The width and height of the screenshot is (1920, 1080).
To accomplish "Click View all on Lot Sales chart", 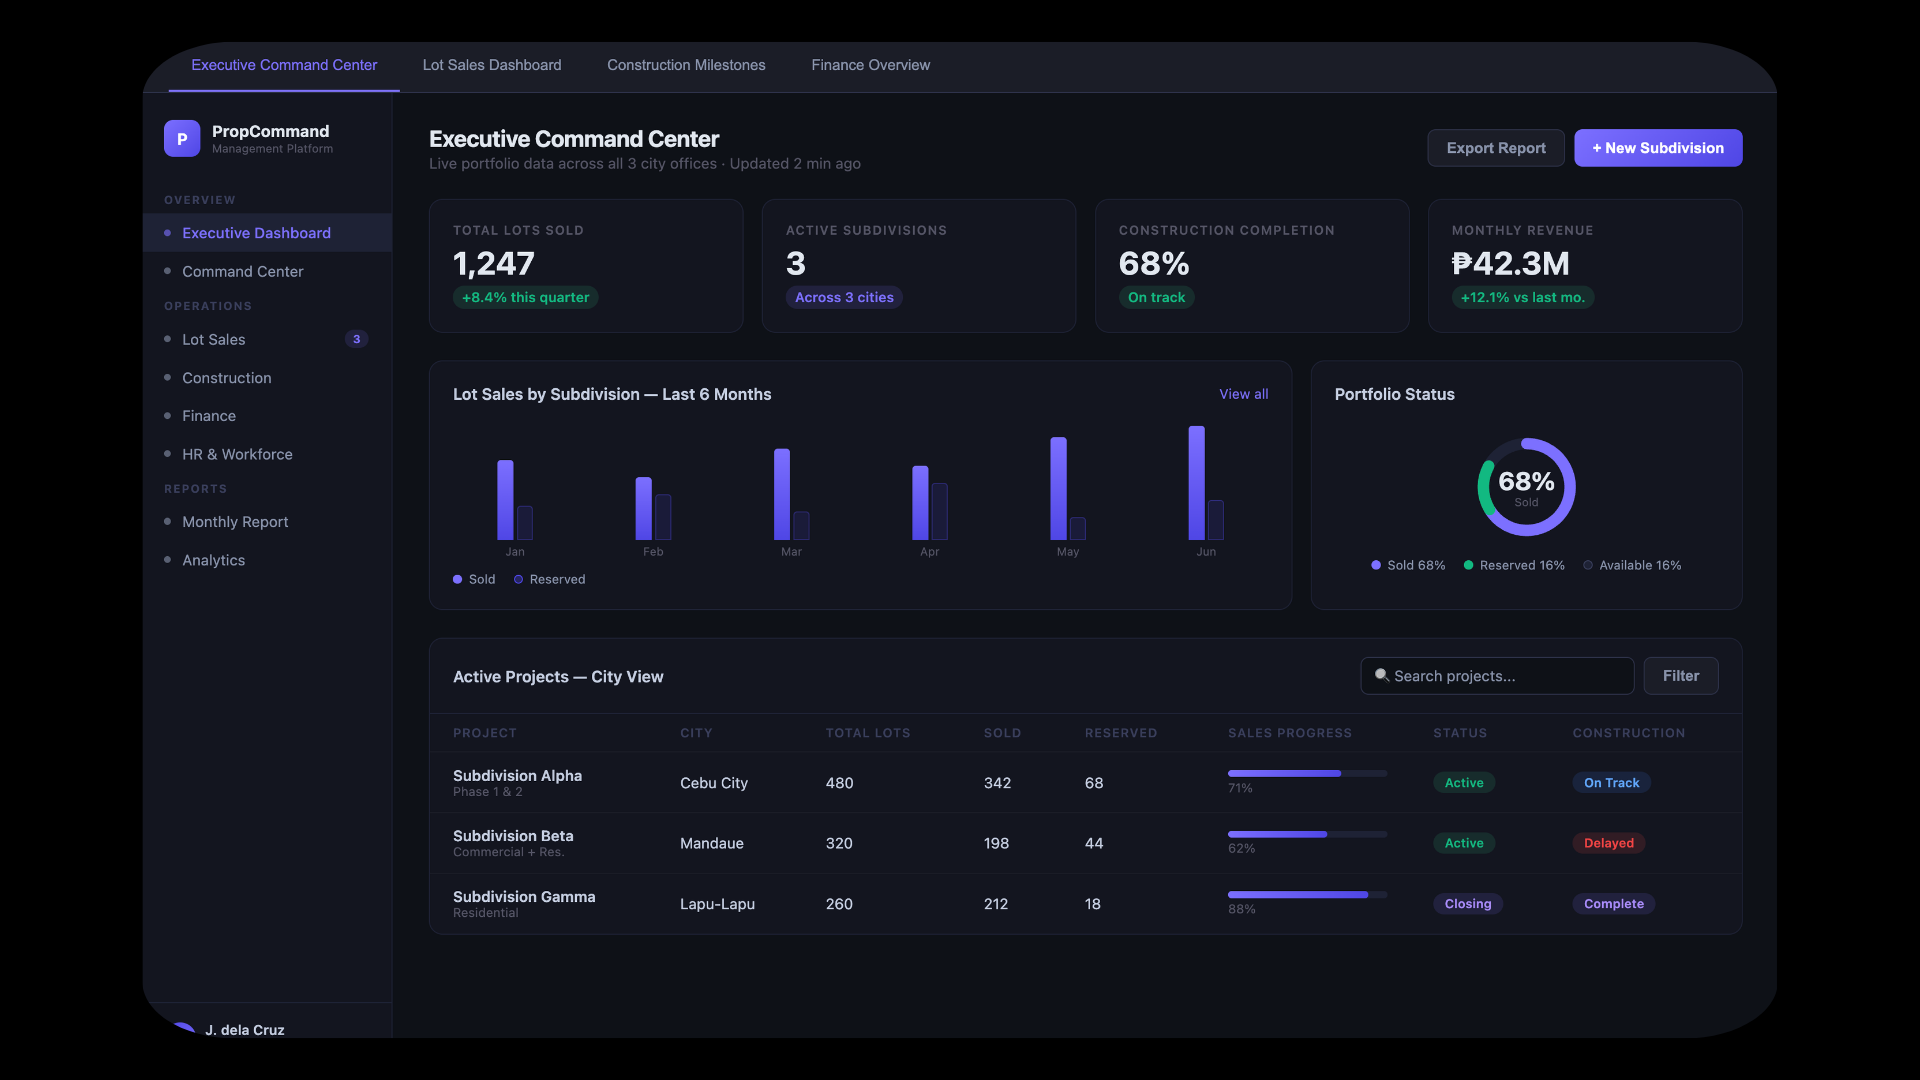I will [1243, 394].
